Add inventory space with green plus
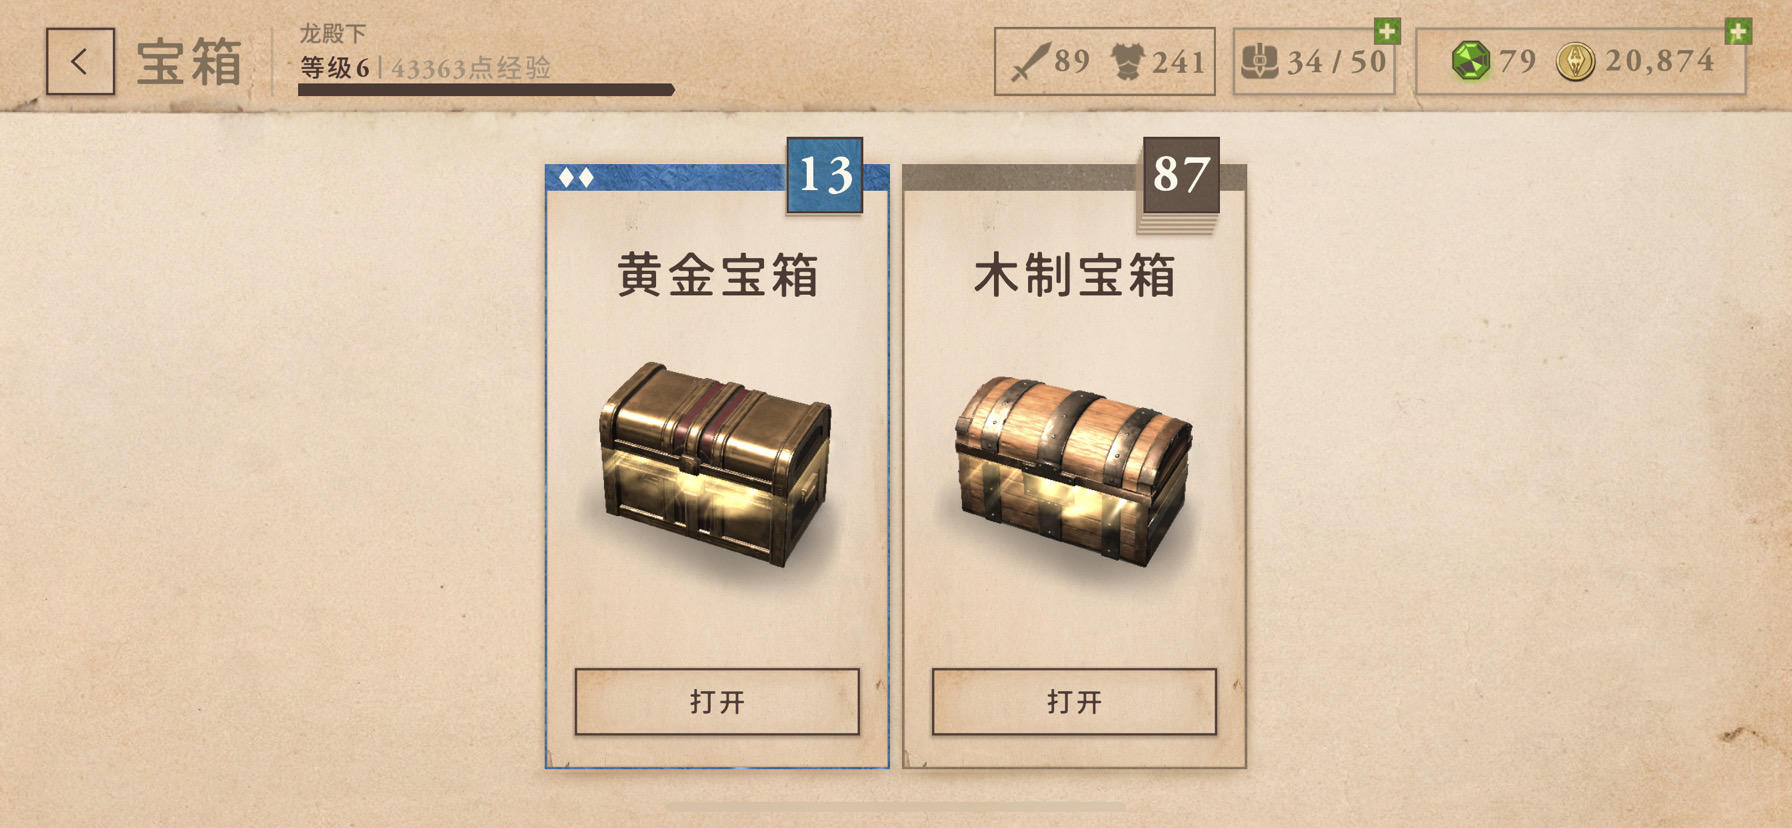 tap(1387, 31)
